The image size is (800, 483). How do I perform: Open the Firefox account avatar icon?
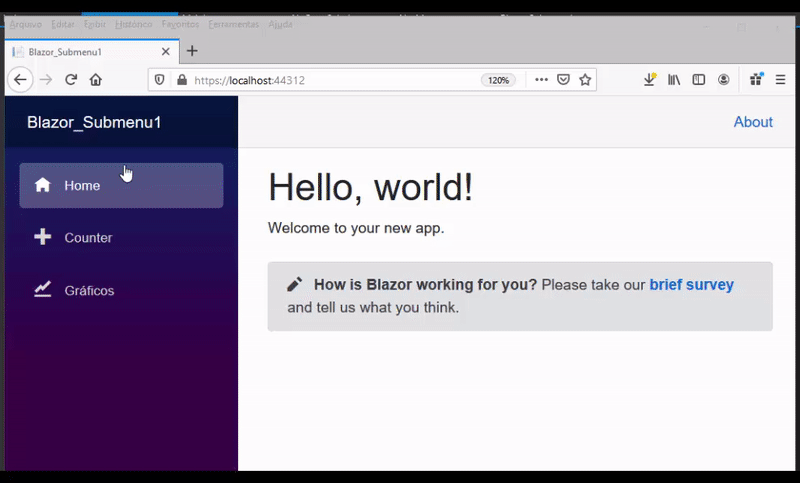click(723, 80)
